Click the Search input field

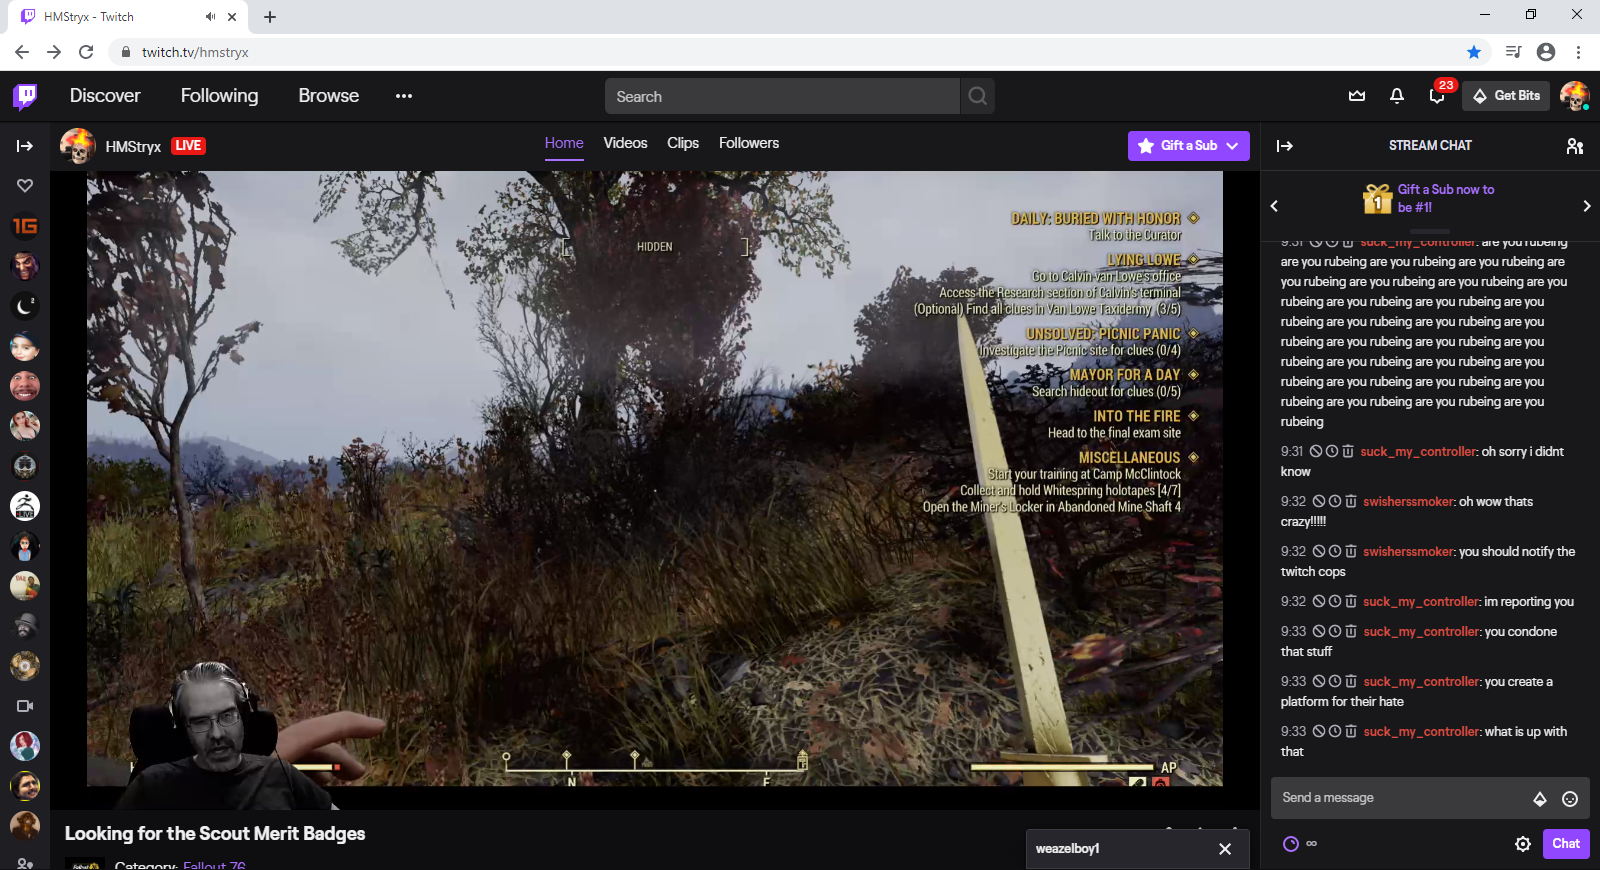[782, 96]
